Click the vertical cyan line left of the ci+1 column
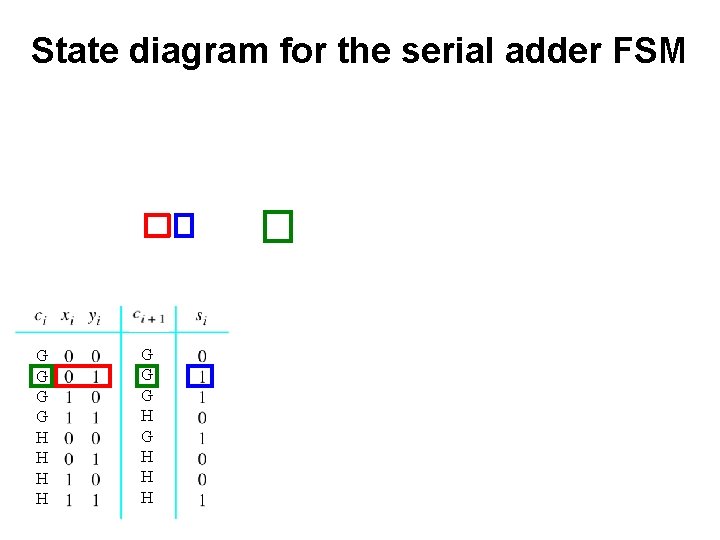720x540 pixels. coord(121,412)
